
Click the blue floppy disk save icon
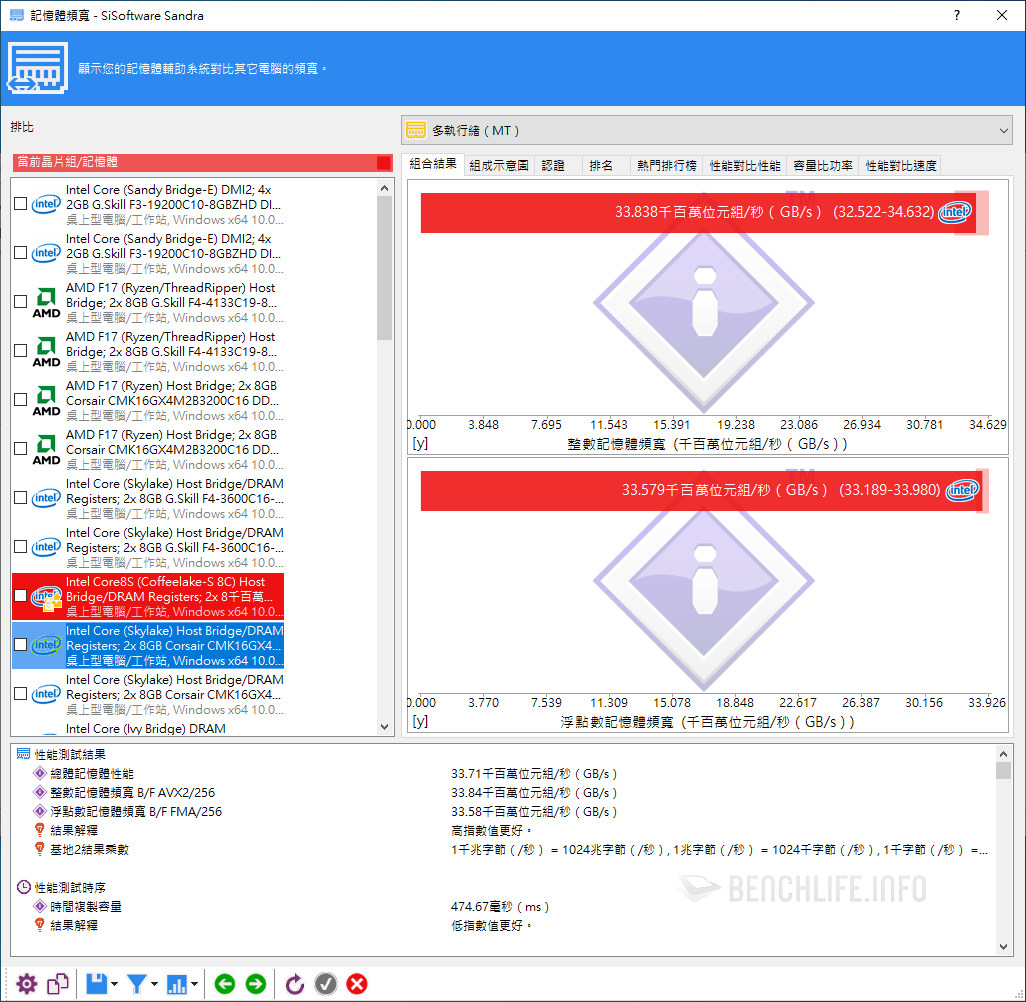96,984
